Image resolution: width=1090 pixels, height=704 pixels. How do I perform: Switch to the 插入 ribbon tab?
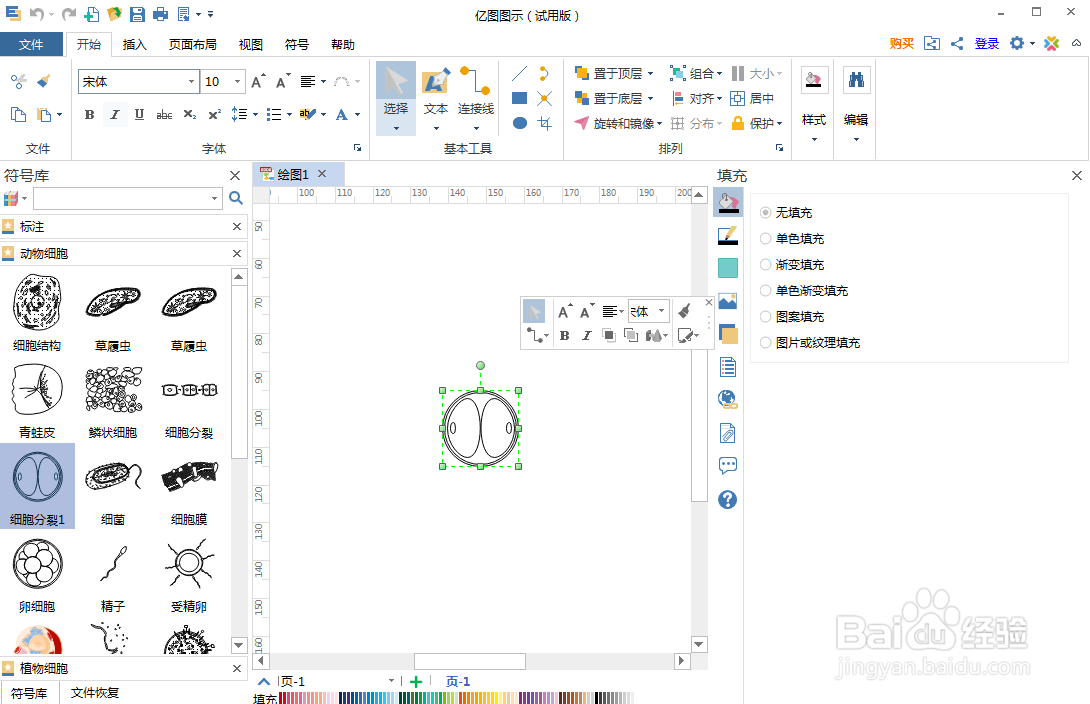(x=136, y=44)
